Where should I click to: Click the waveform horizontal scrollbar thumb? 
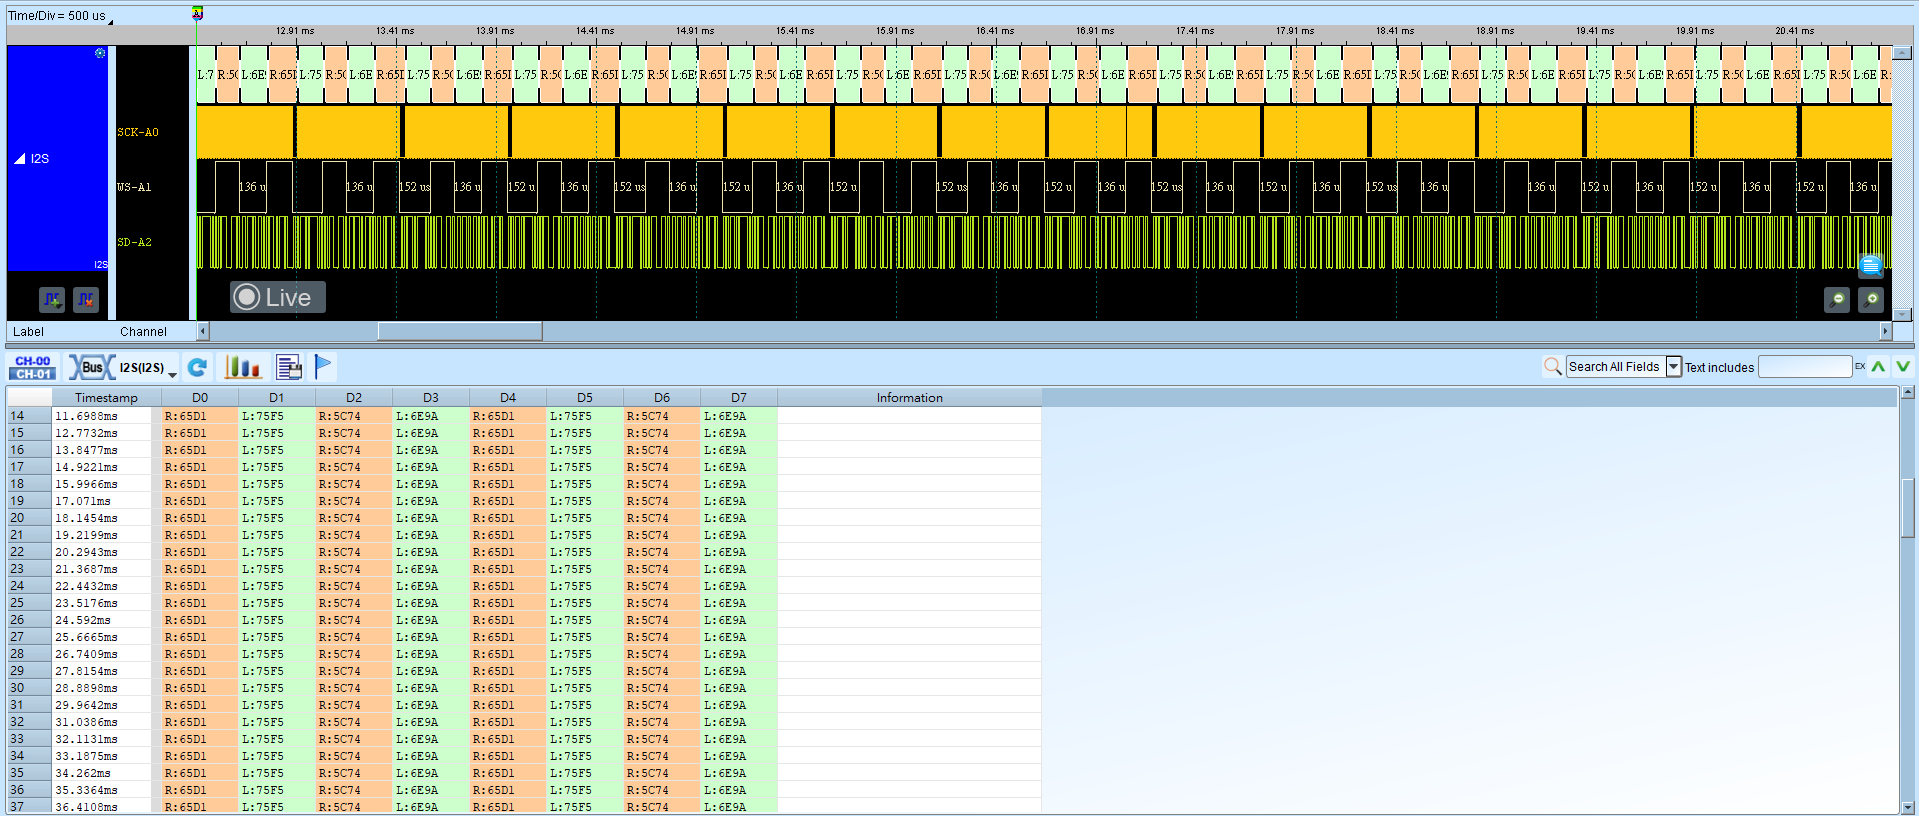click(460, 331)
